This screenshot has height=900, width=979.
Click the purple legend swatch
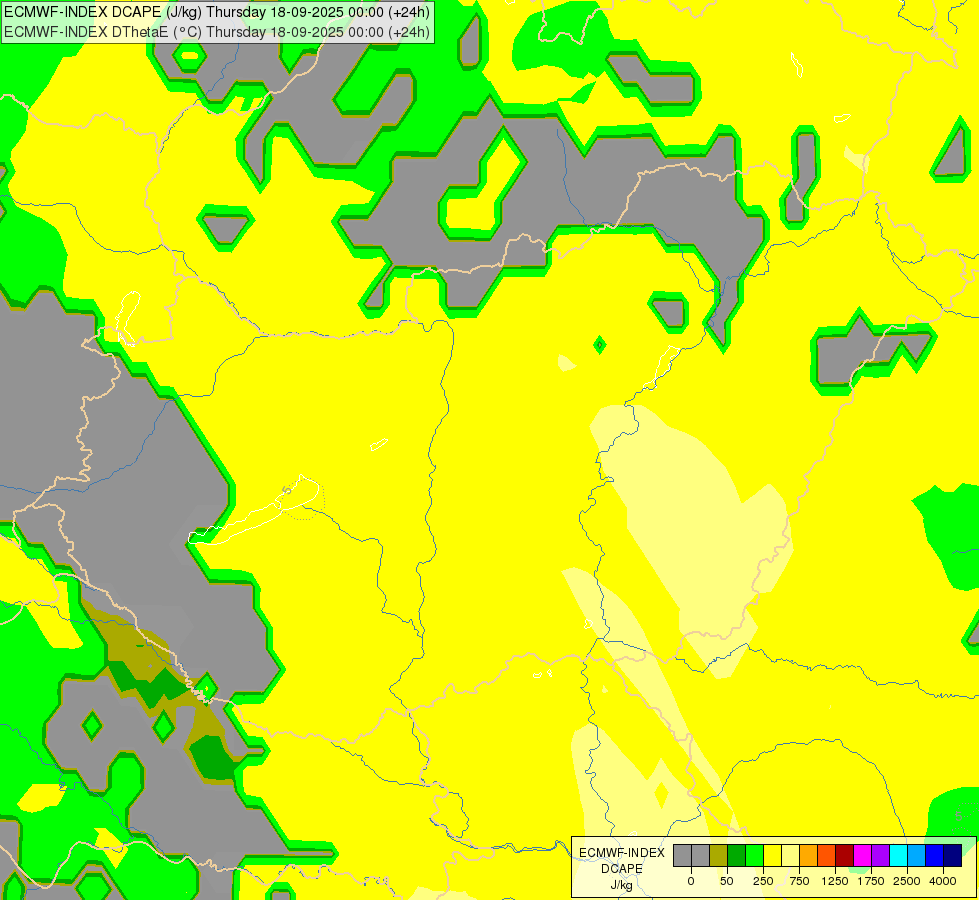pyautogui.click(x=880, y=855)
